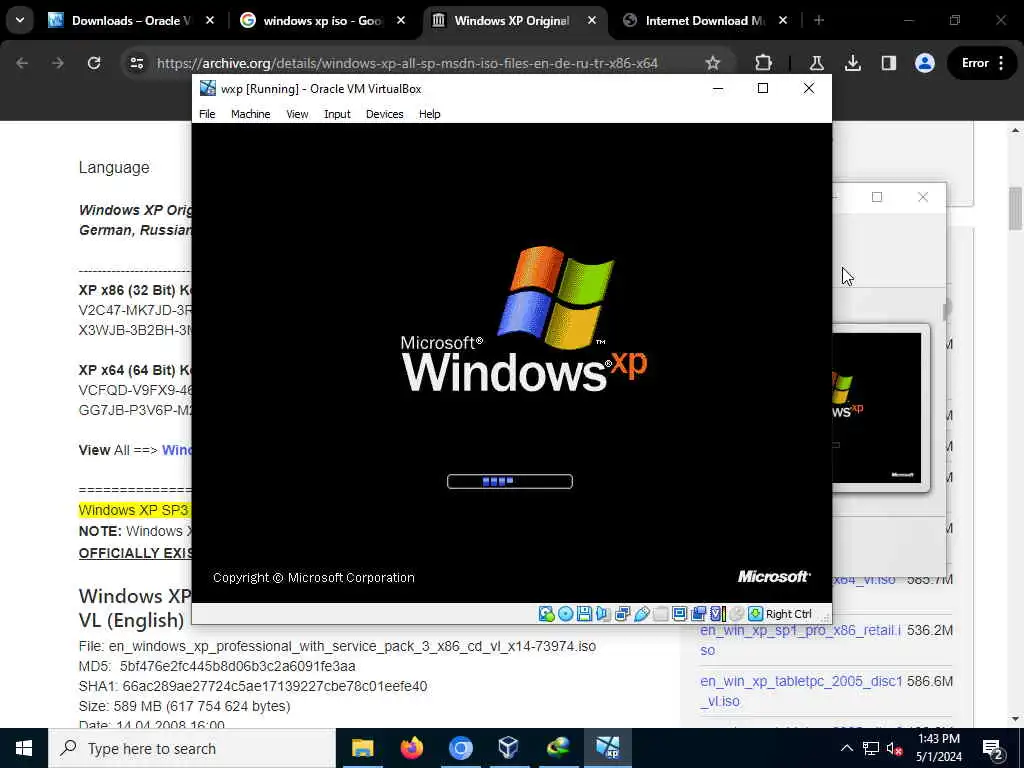
Task: Click the 'Size: 589 MB' line
Action: click(x=184, y=706)
